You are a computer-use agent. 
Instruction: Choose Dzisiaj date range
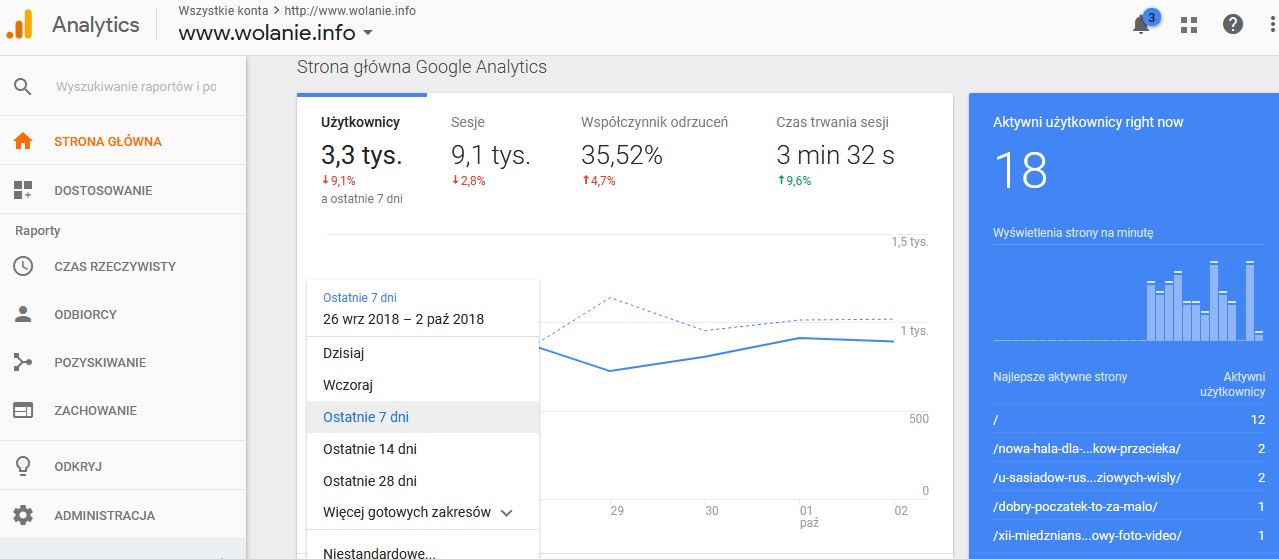point(423,353)
